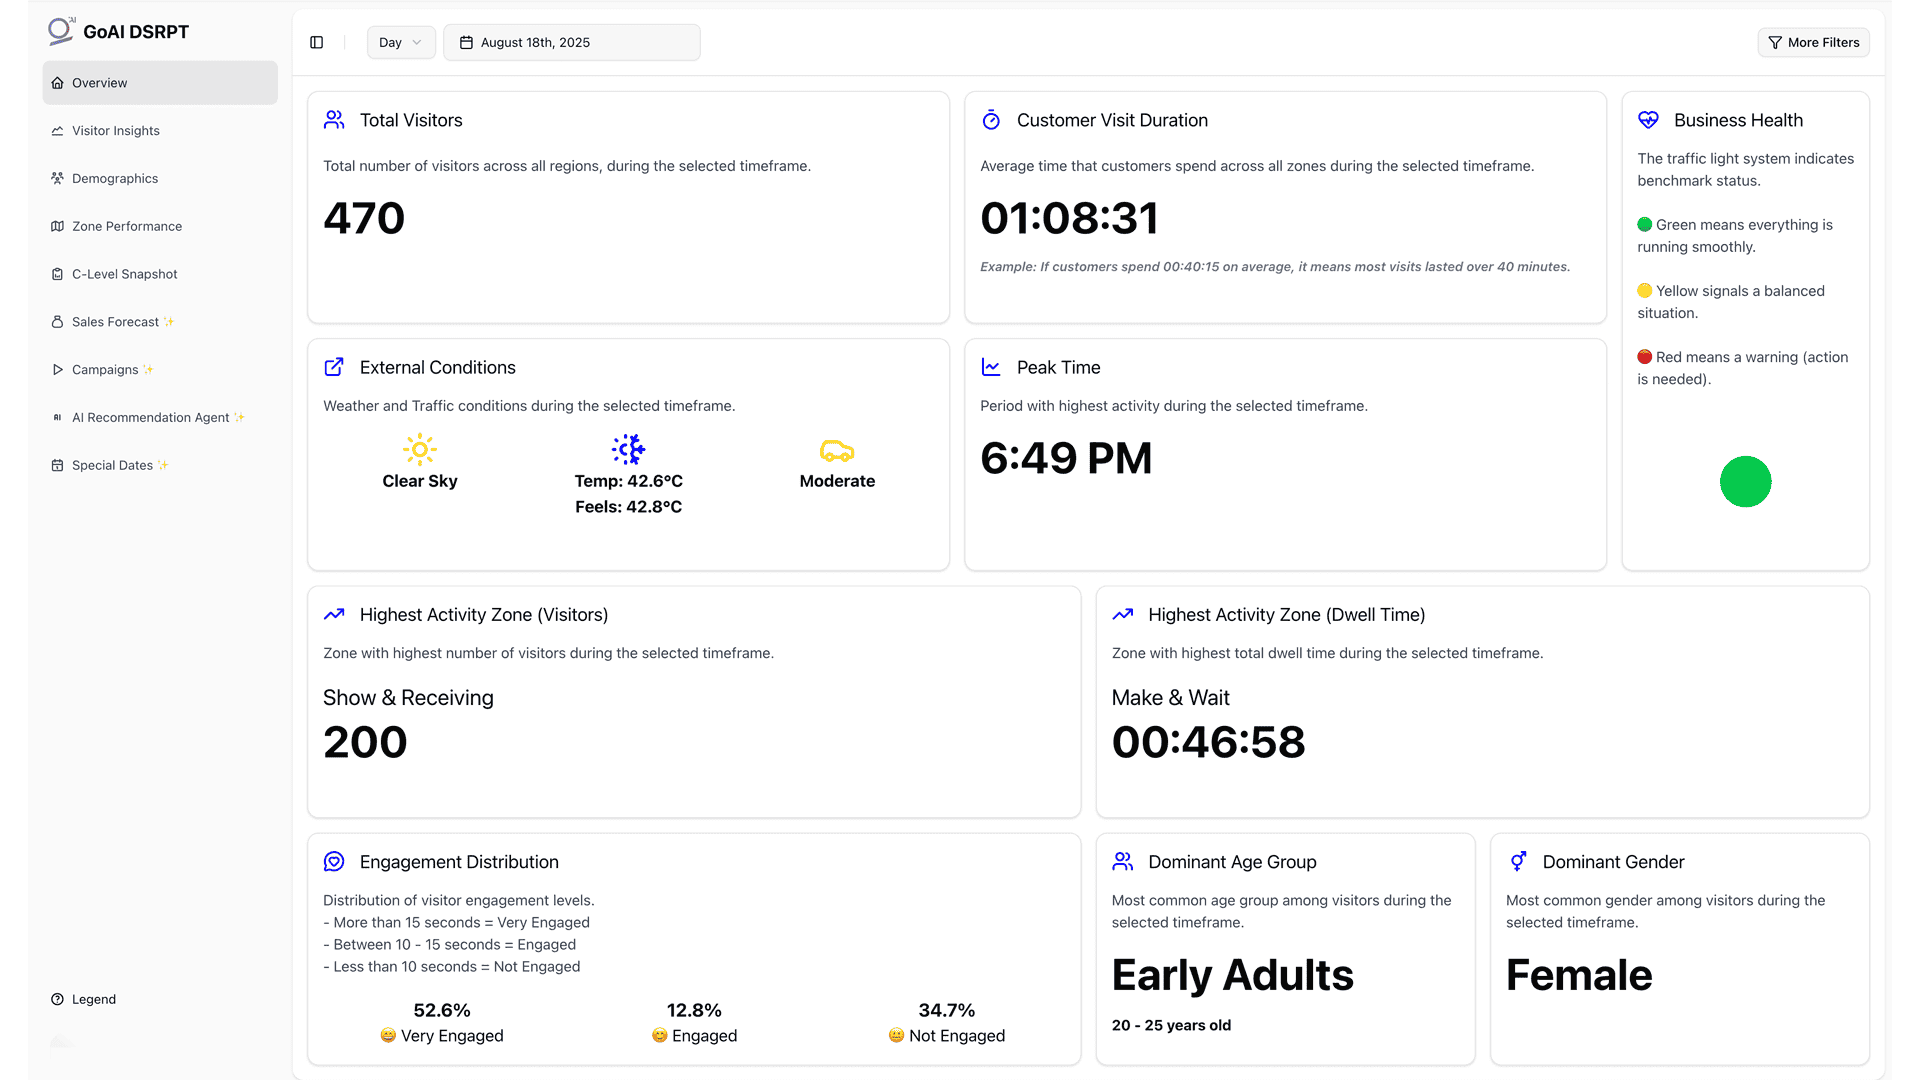Click the Not Engaged emoji

tap(896, 1036)
